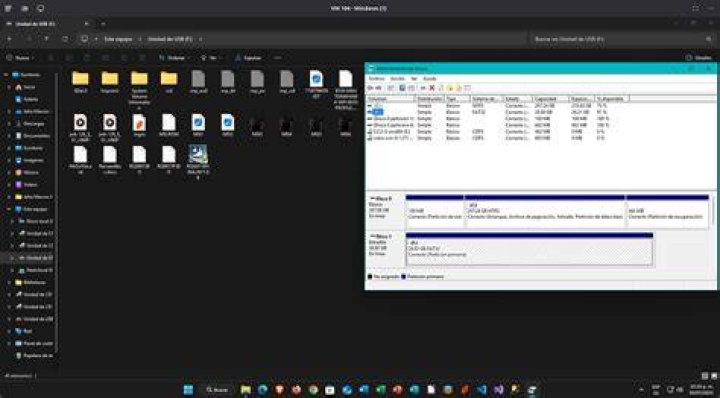This screenshot has height=398, width=720.
Task: Expand chevron after Este equipo in breadcrumb
Action: [140, 39]
